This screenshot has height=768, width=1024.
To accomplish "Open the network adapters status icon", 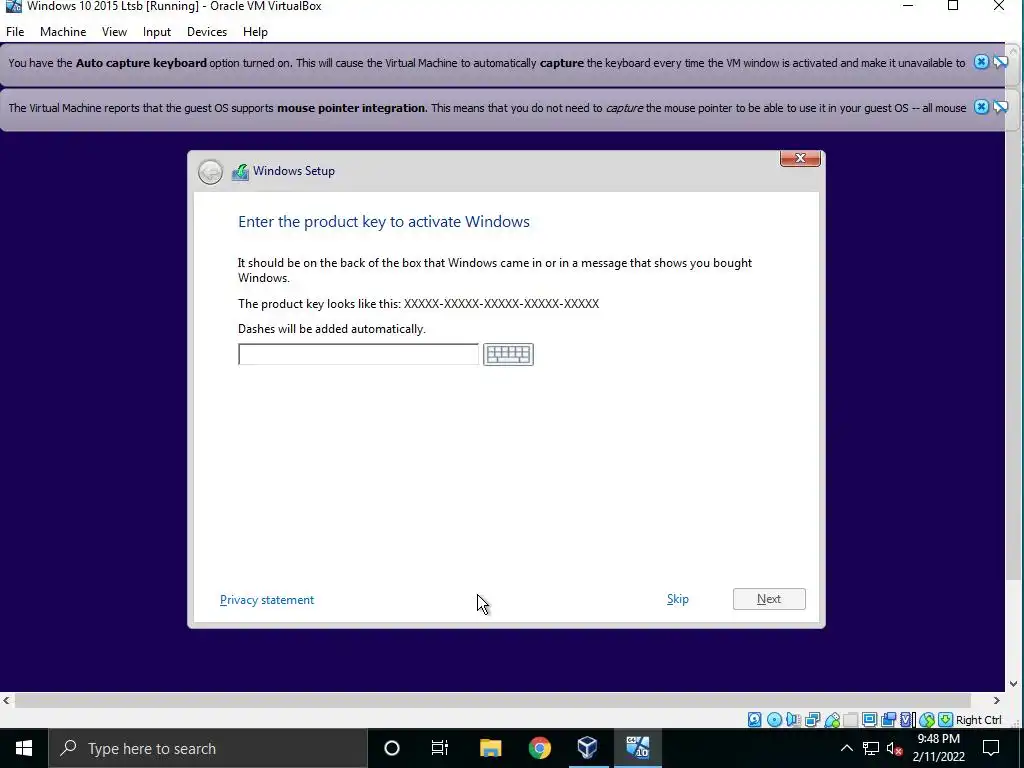I will pos(812,720).
